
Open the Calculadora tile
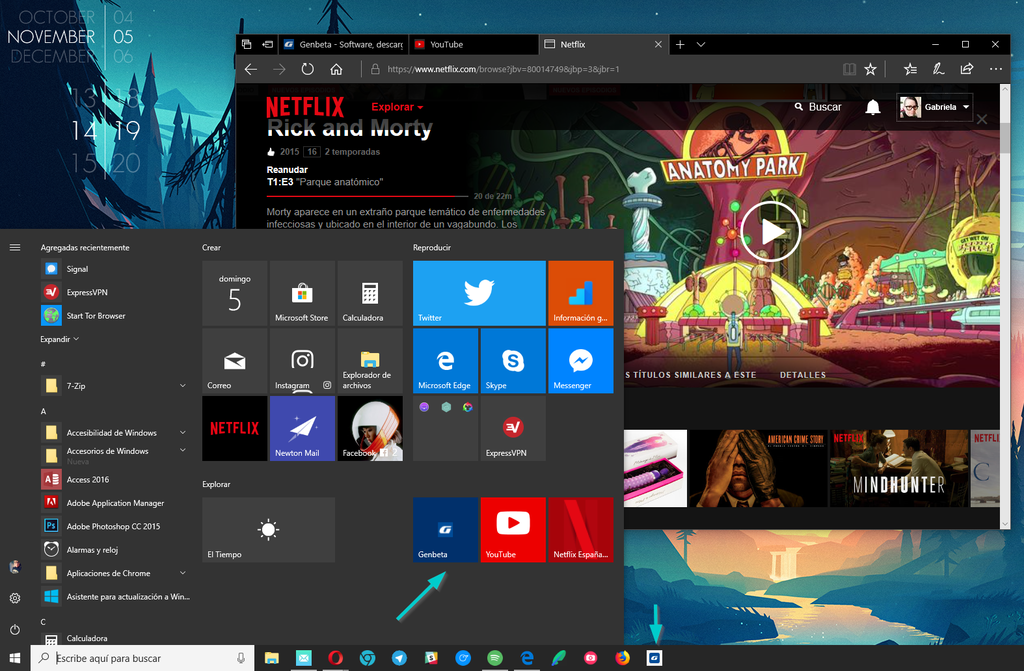[x=370, y=293]
